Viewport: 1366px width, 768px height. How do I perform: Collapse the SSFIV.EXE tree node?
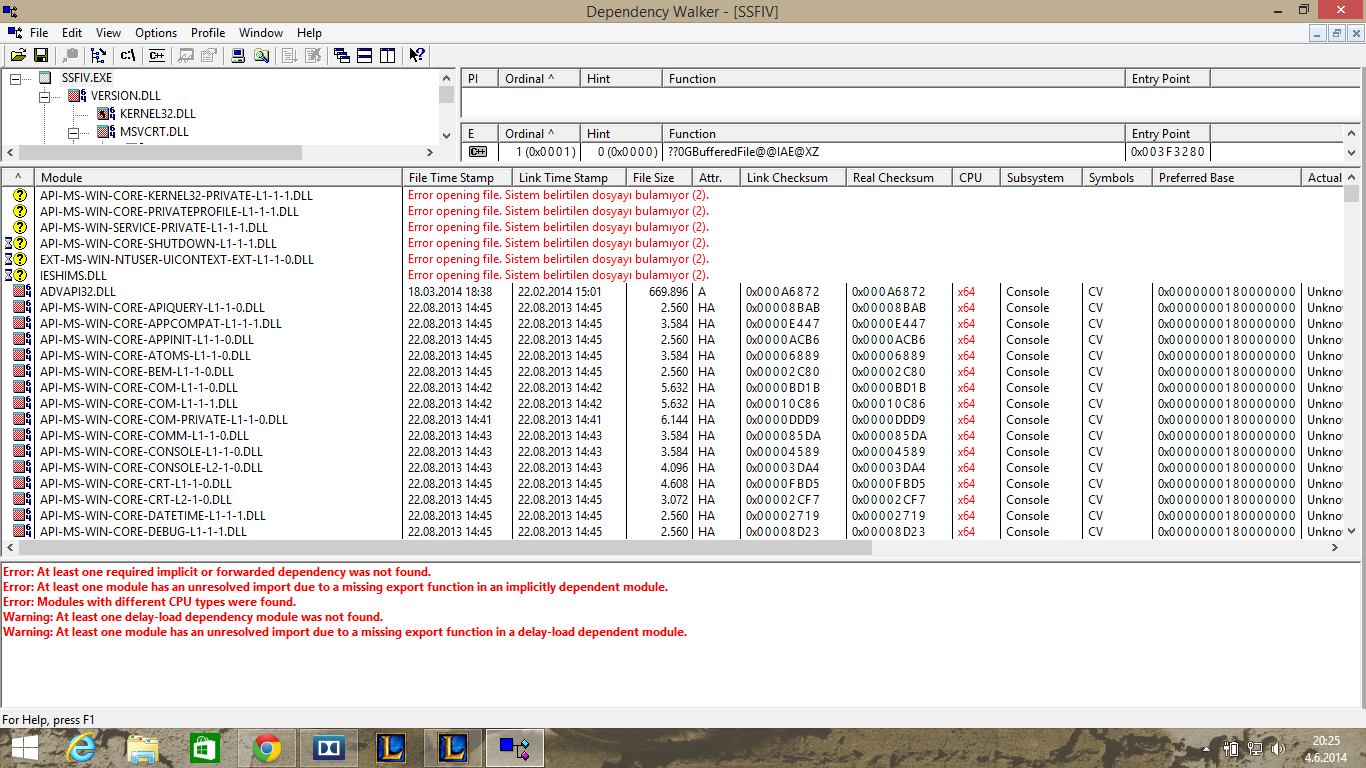tap(15, 78)
